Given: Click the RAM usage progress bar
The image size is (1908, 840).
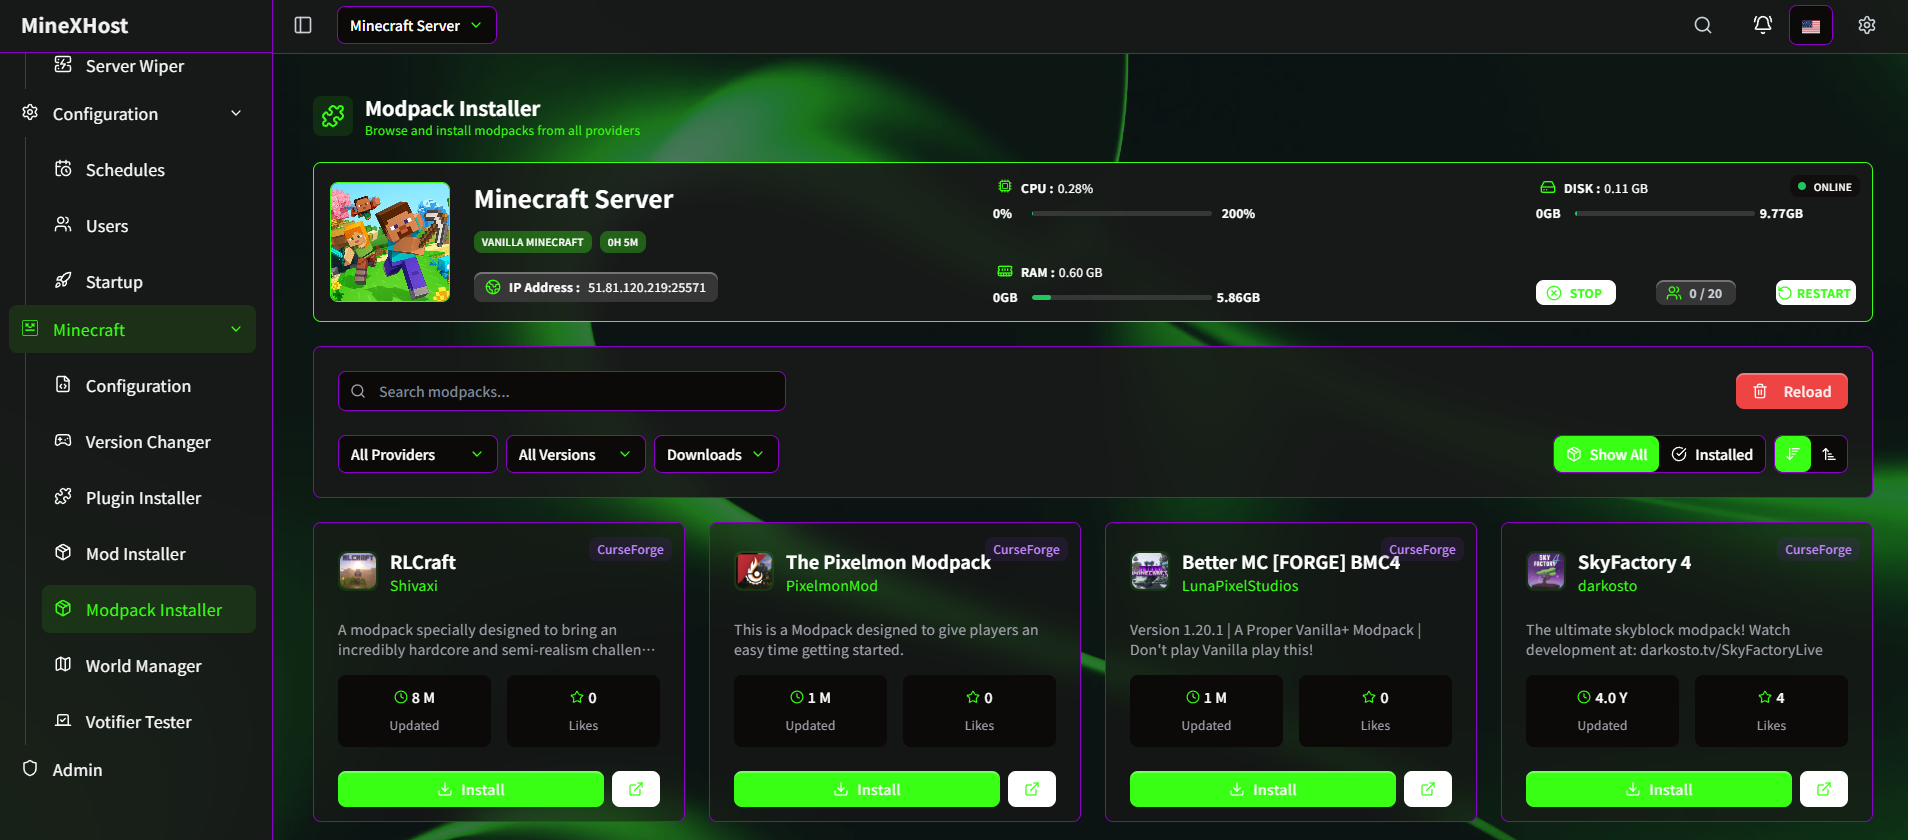Looking at the screenshot, I should 1122,298.
